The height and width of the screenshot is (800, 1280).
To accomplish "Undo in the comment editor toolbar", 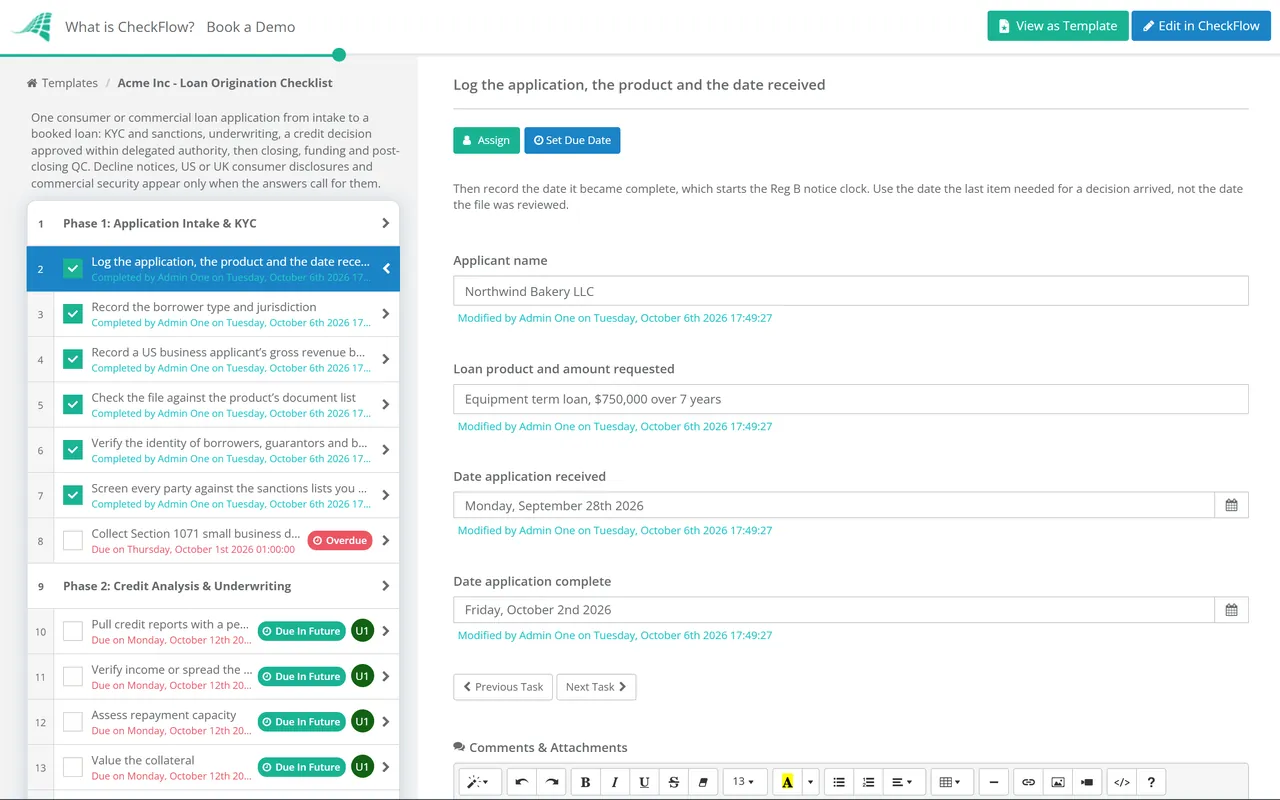I will coord(521,782).
